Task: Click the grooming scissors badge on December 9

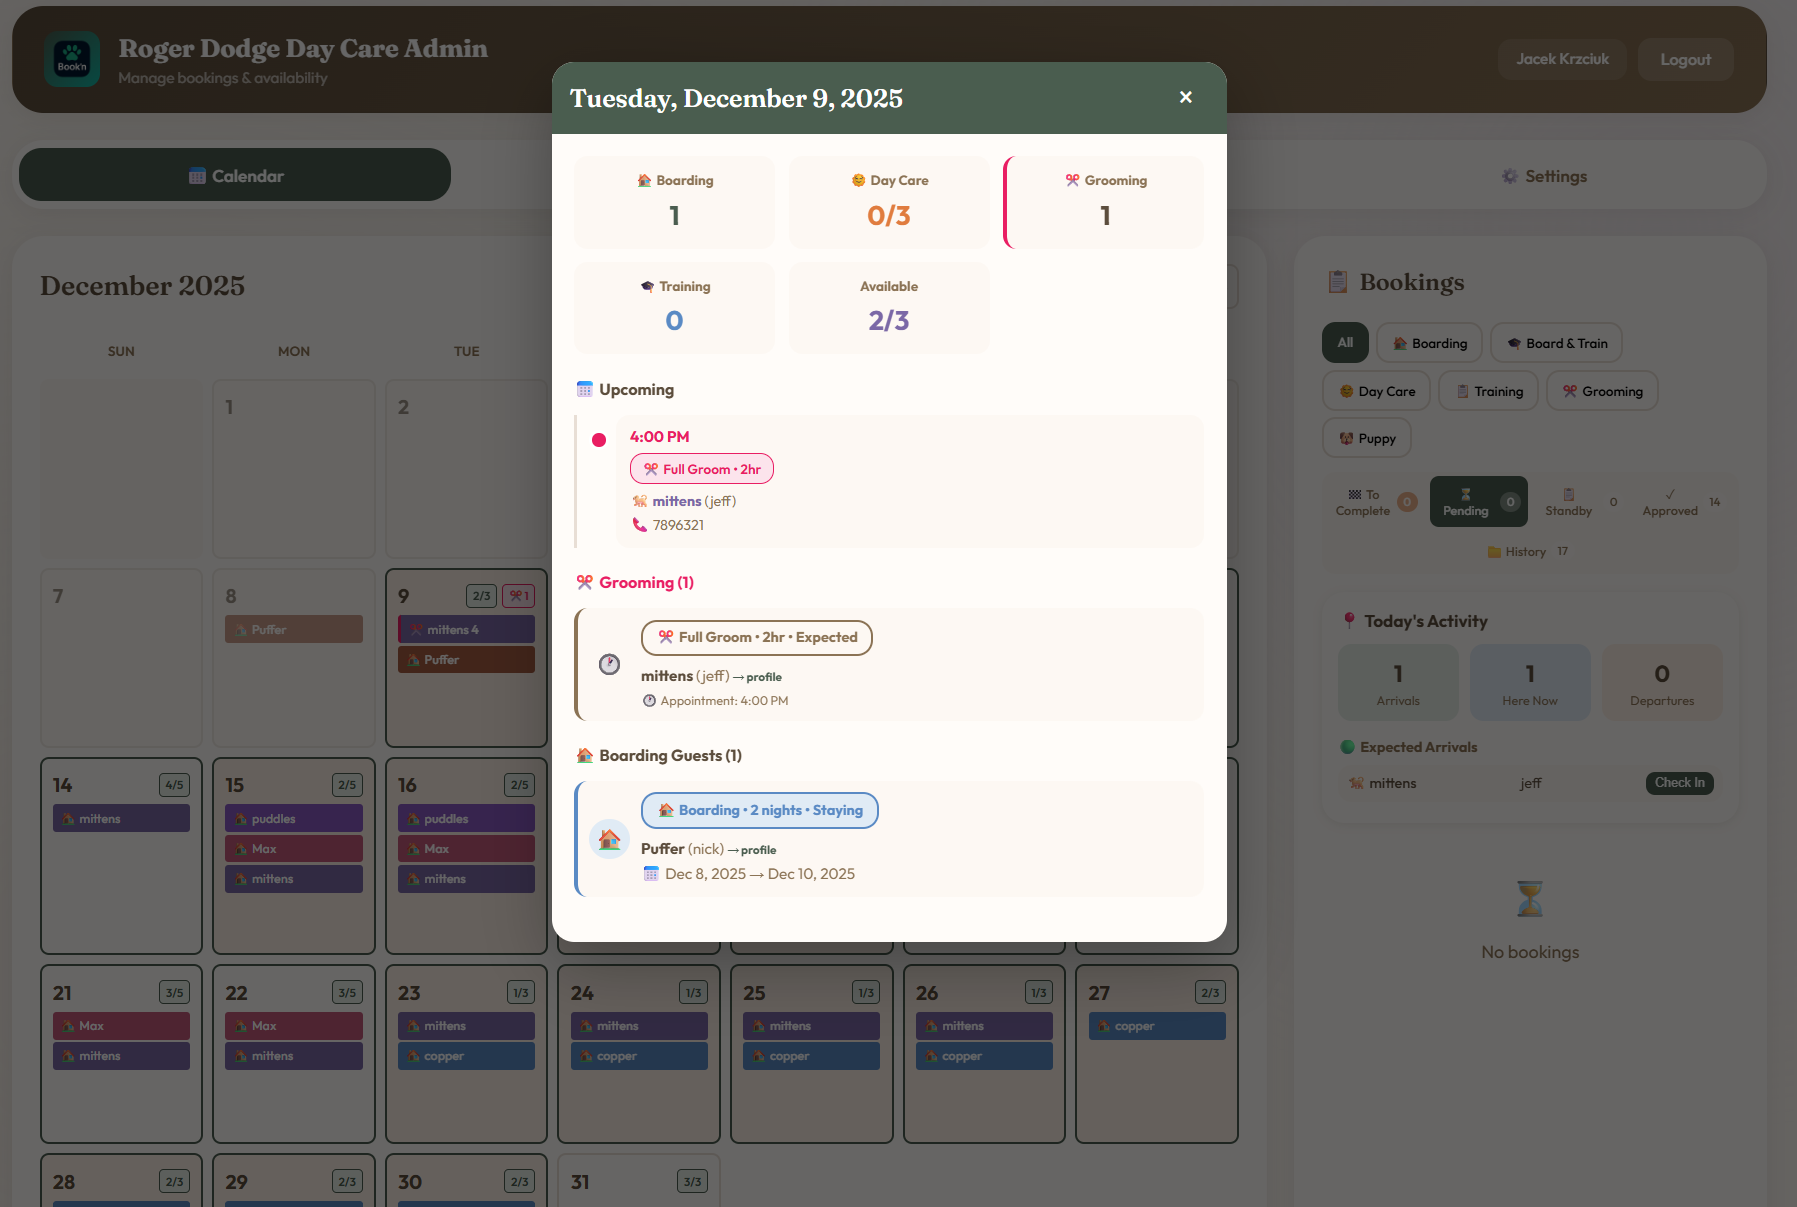Action: coord(518,596)
